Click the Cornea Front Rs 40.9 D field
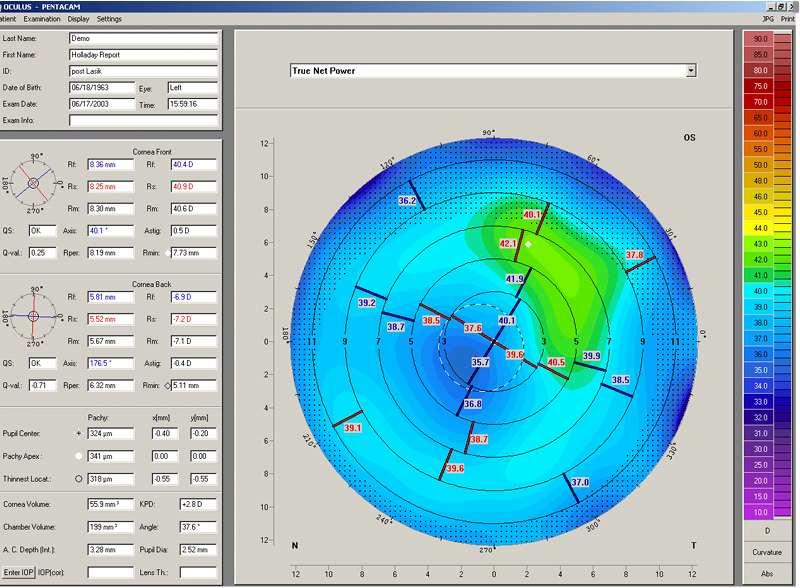The image size is (800, 588). 194,187
